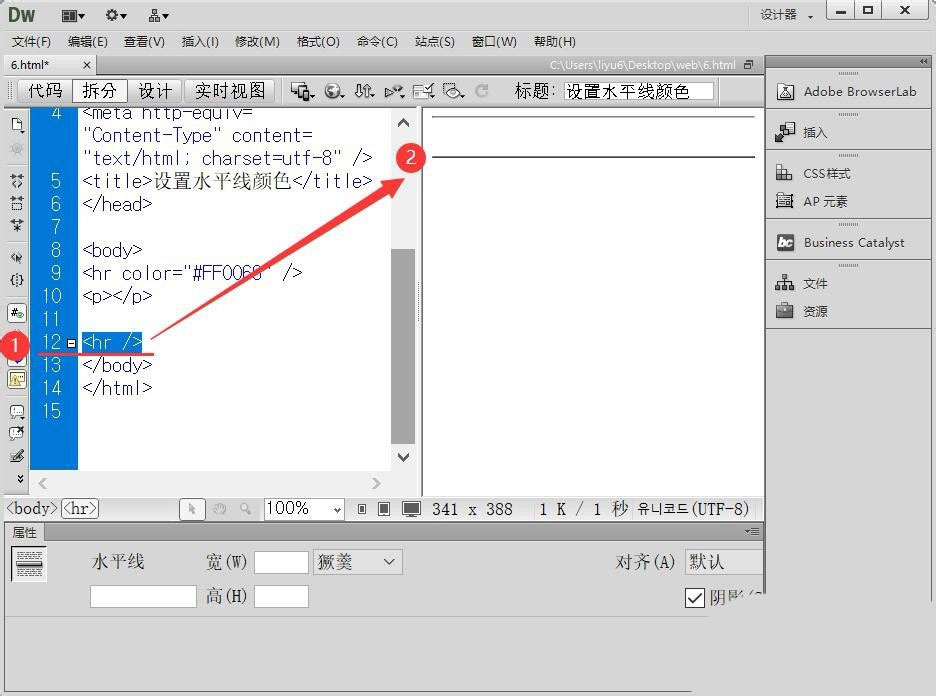Select the hand tool in status bar
The image size is (936, 696).
[x=219, y=509]
